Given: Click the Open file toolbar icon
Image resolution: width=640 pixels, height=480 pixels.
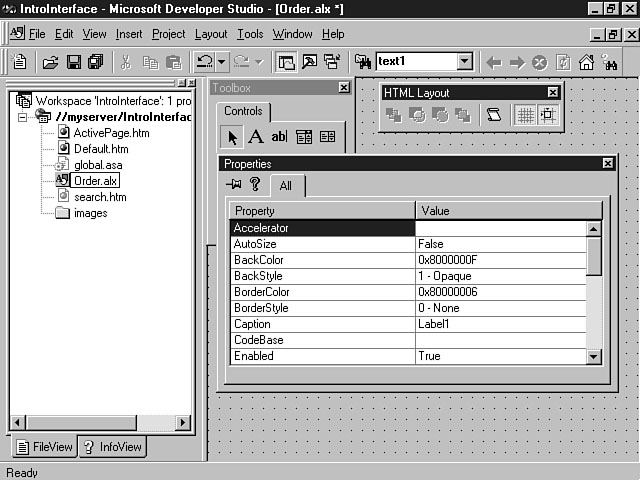Looking at the screenshot, I should click(50, 62).
